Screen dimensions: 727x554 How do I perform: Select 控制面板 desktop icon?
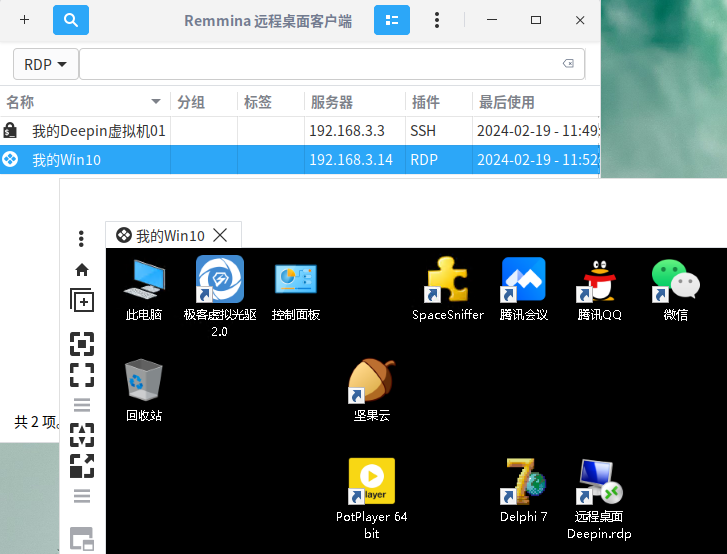(x=296, y=292)
